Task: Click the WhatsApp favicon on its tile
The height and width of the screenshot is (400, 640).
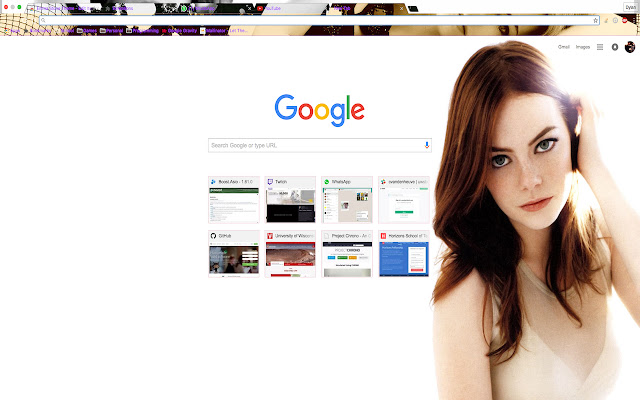Action: pyautogui.click(x=327, y=182)
